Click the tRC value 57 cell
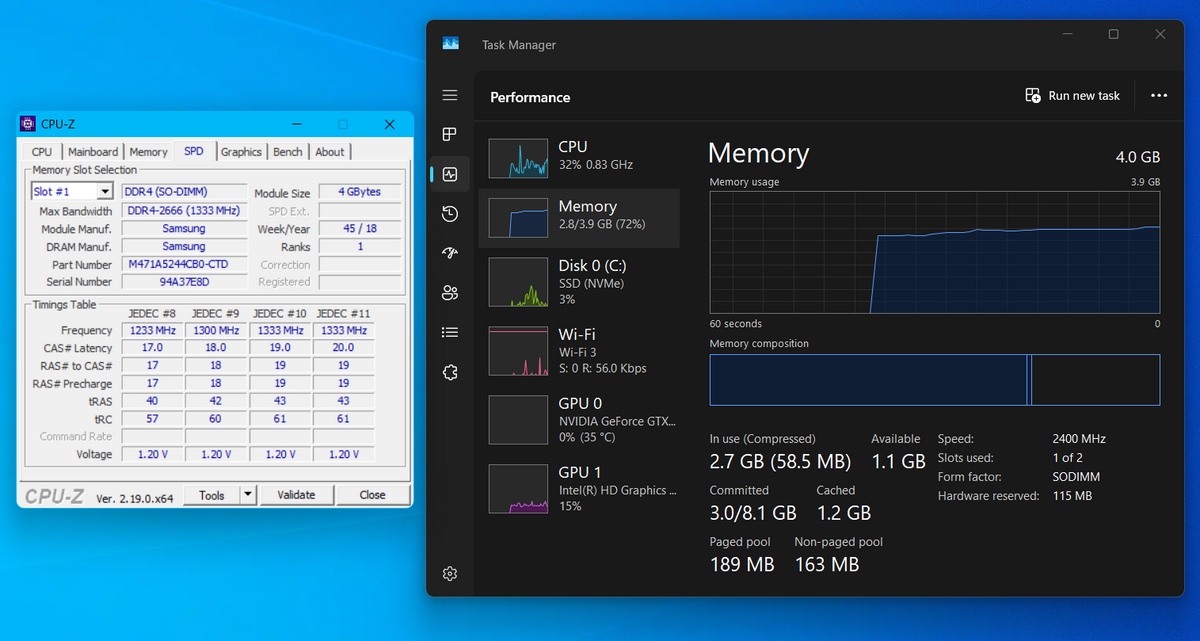Image resolution: width=1200 pixels, height=641 pixels. pyautogui.click(x=152, y=419)
